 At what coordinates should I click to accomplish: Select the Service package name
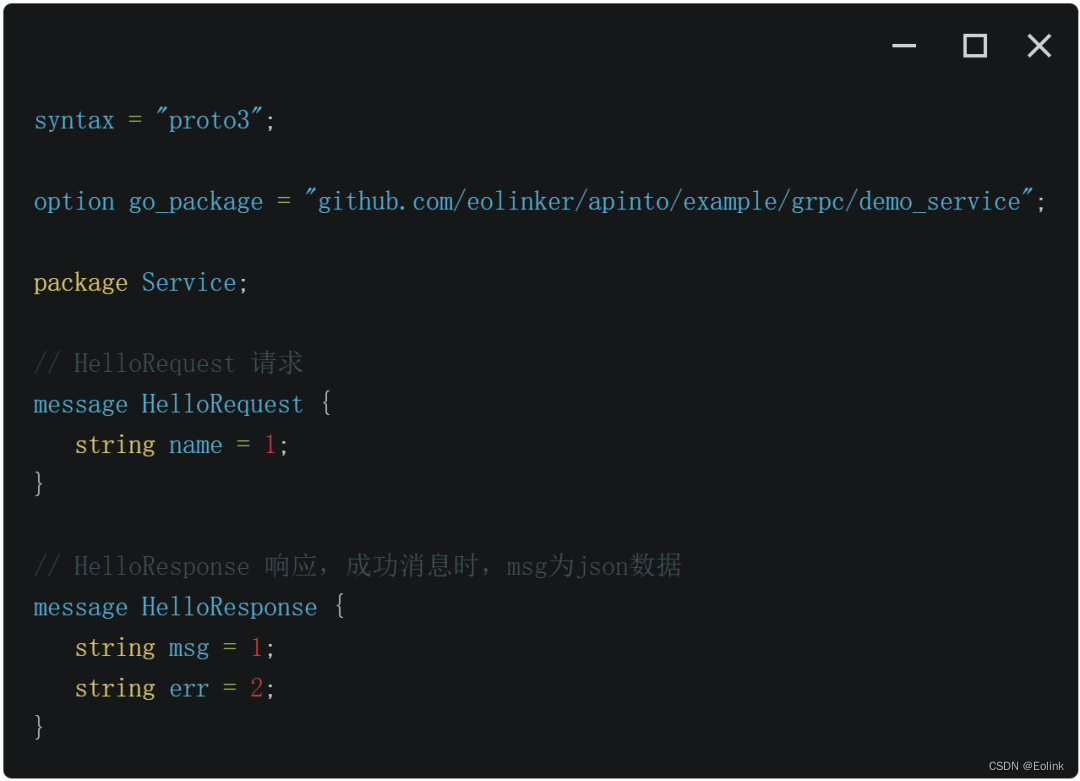pos(189,282)
